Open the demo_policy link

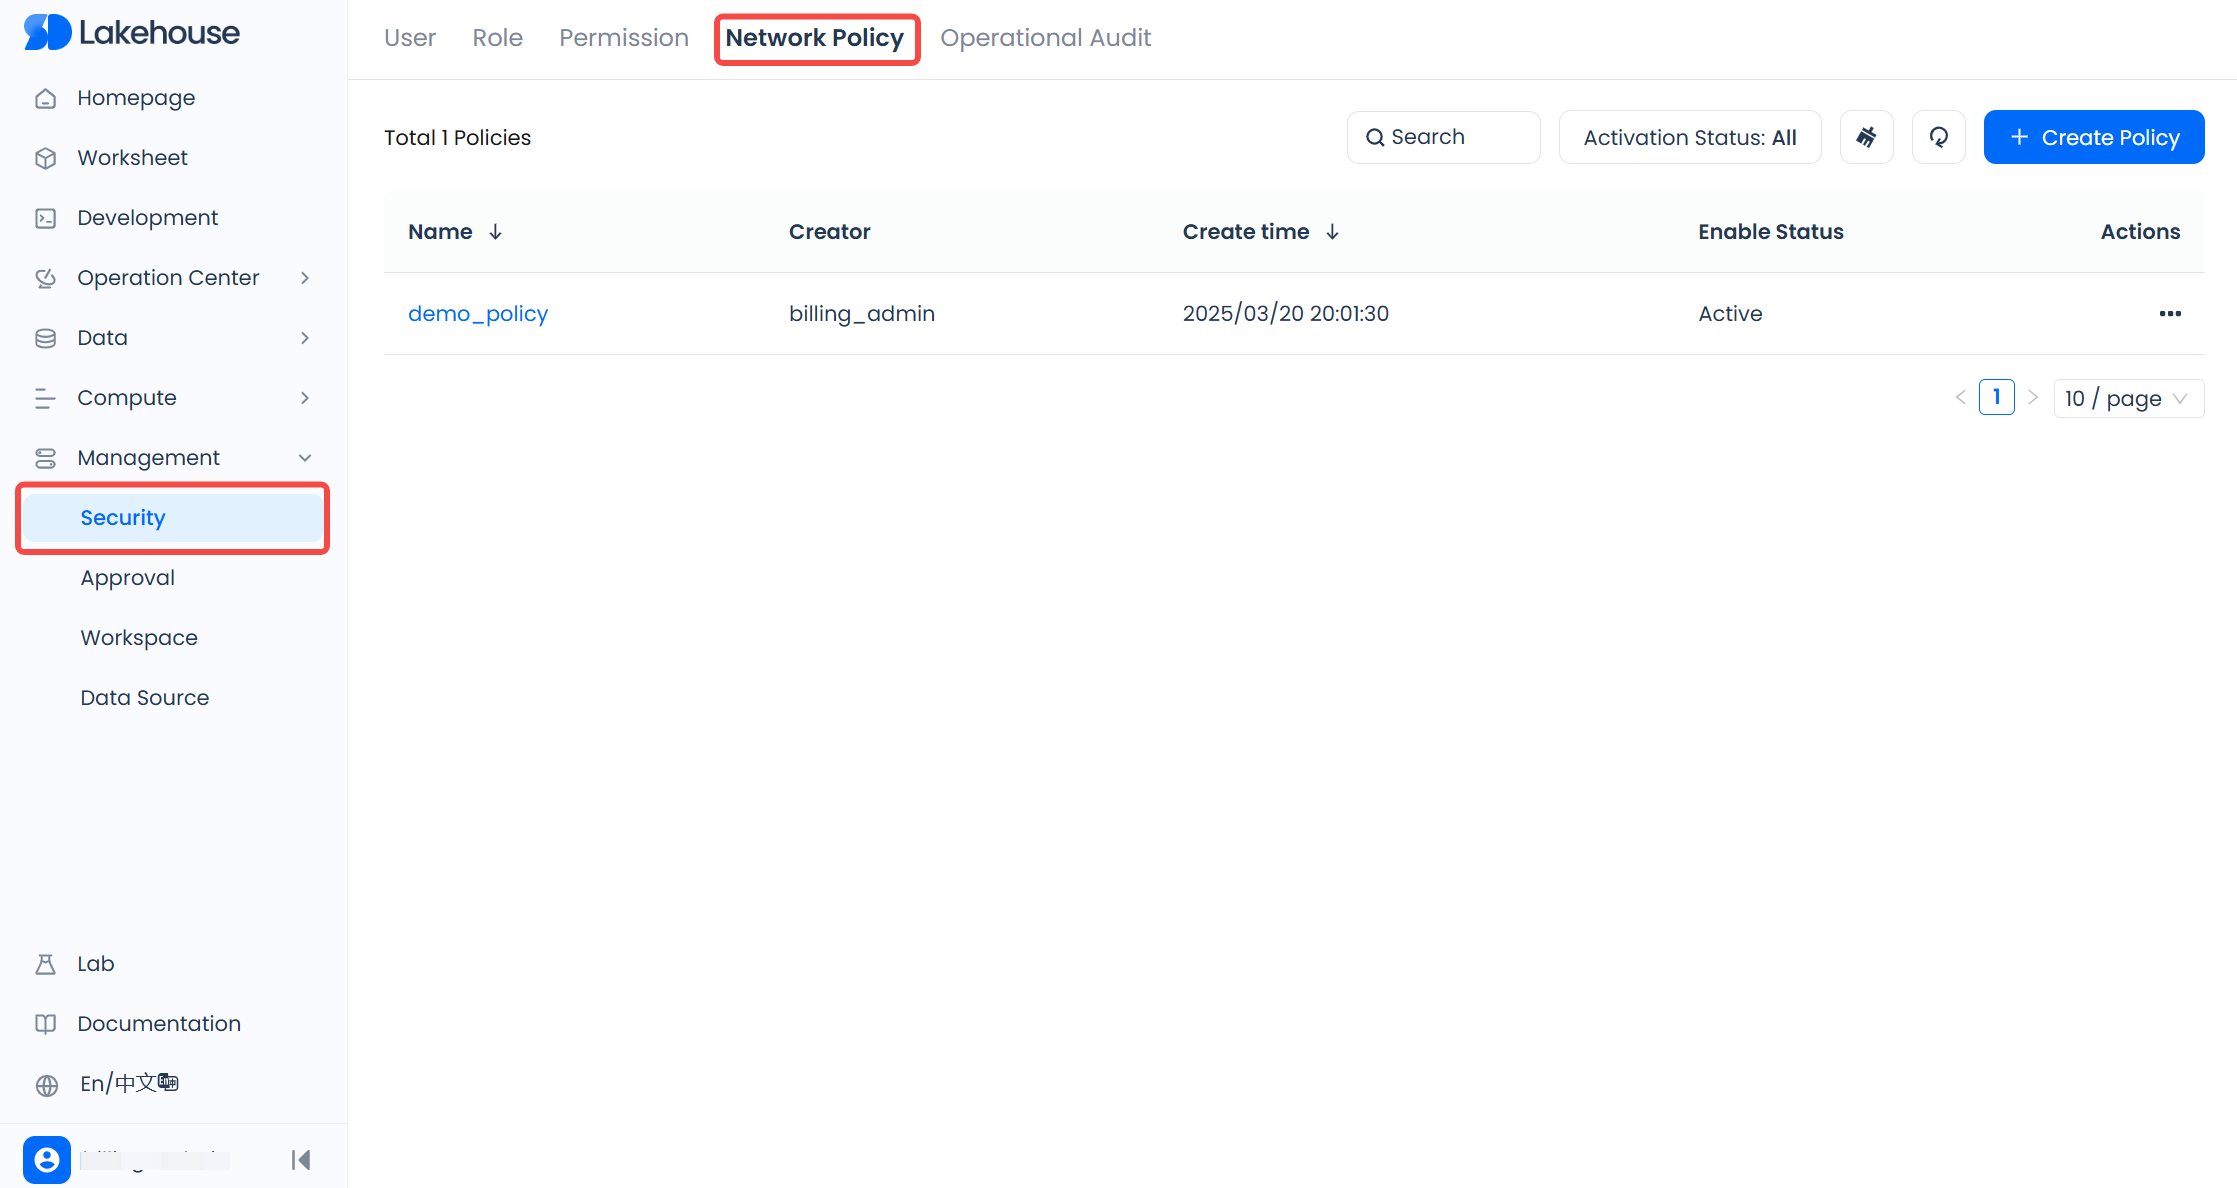[x=478, y=314]
